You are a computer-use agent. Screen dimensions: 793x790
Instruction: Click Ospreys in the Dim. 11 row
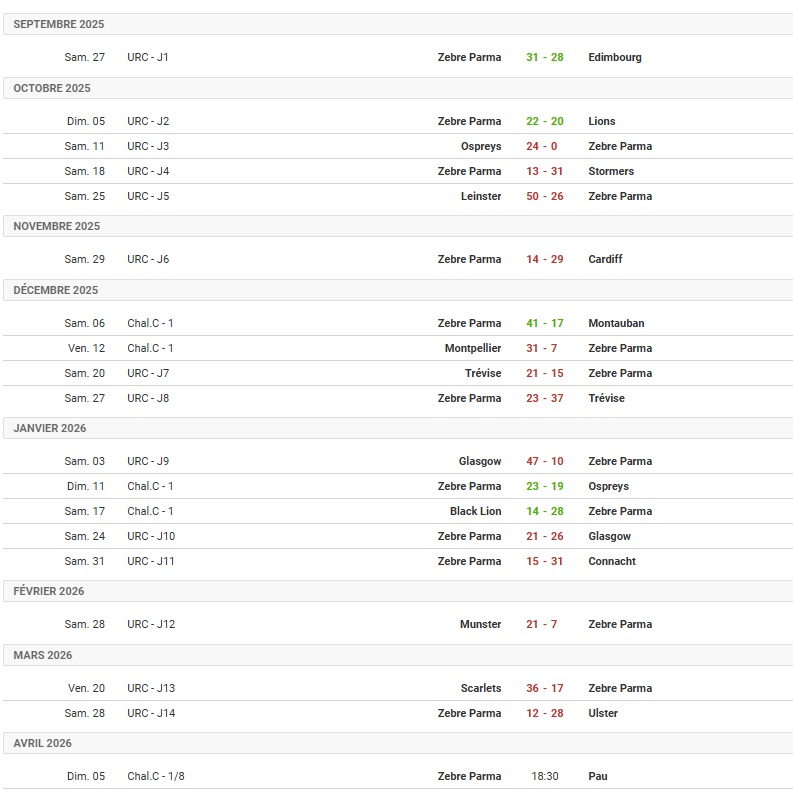point(608,487)
